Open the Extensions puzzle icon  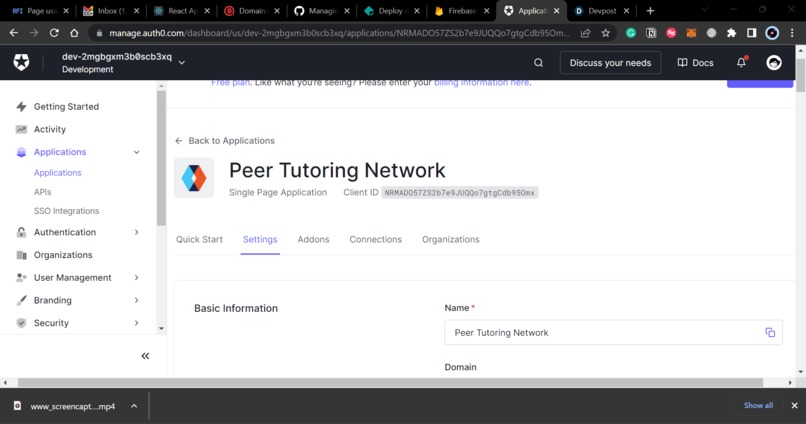pyautogui.click(x=731, y=33)
